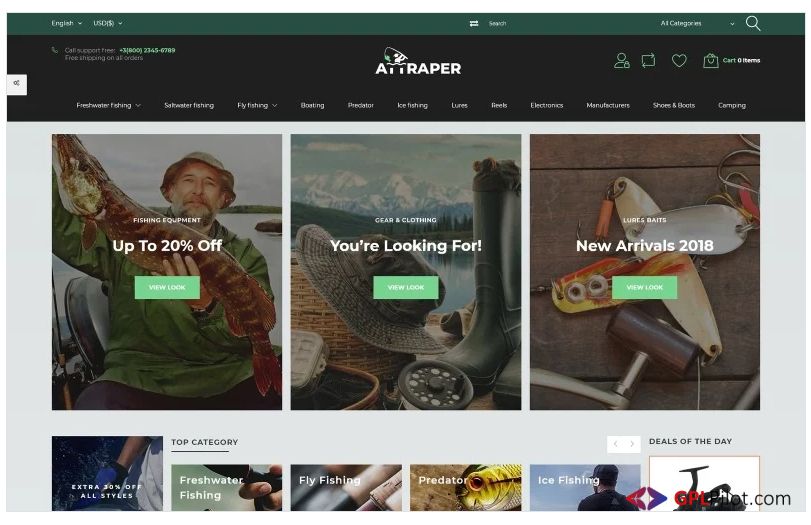Click the settings toggle icon on left edge

click(17, 83)
